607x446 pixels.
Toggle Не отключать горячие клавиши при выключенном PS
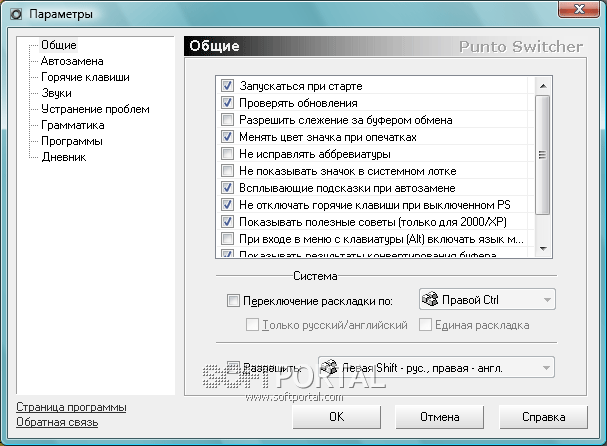coord(227,205)
